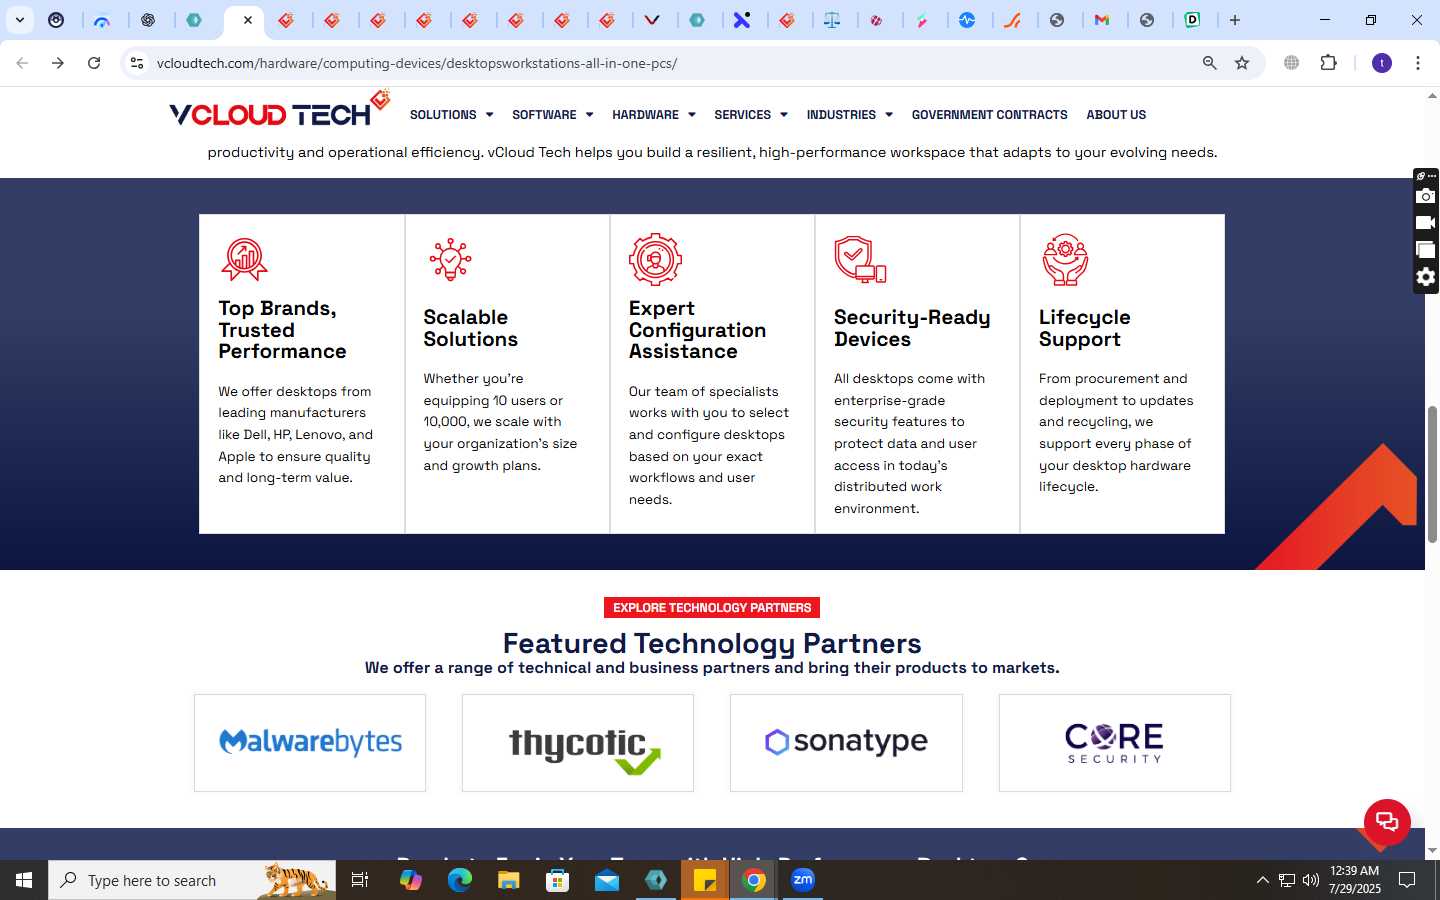Open the volume control in system tray
The image size is (1440, 900).
[x=1311, y=880]
